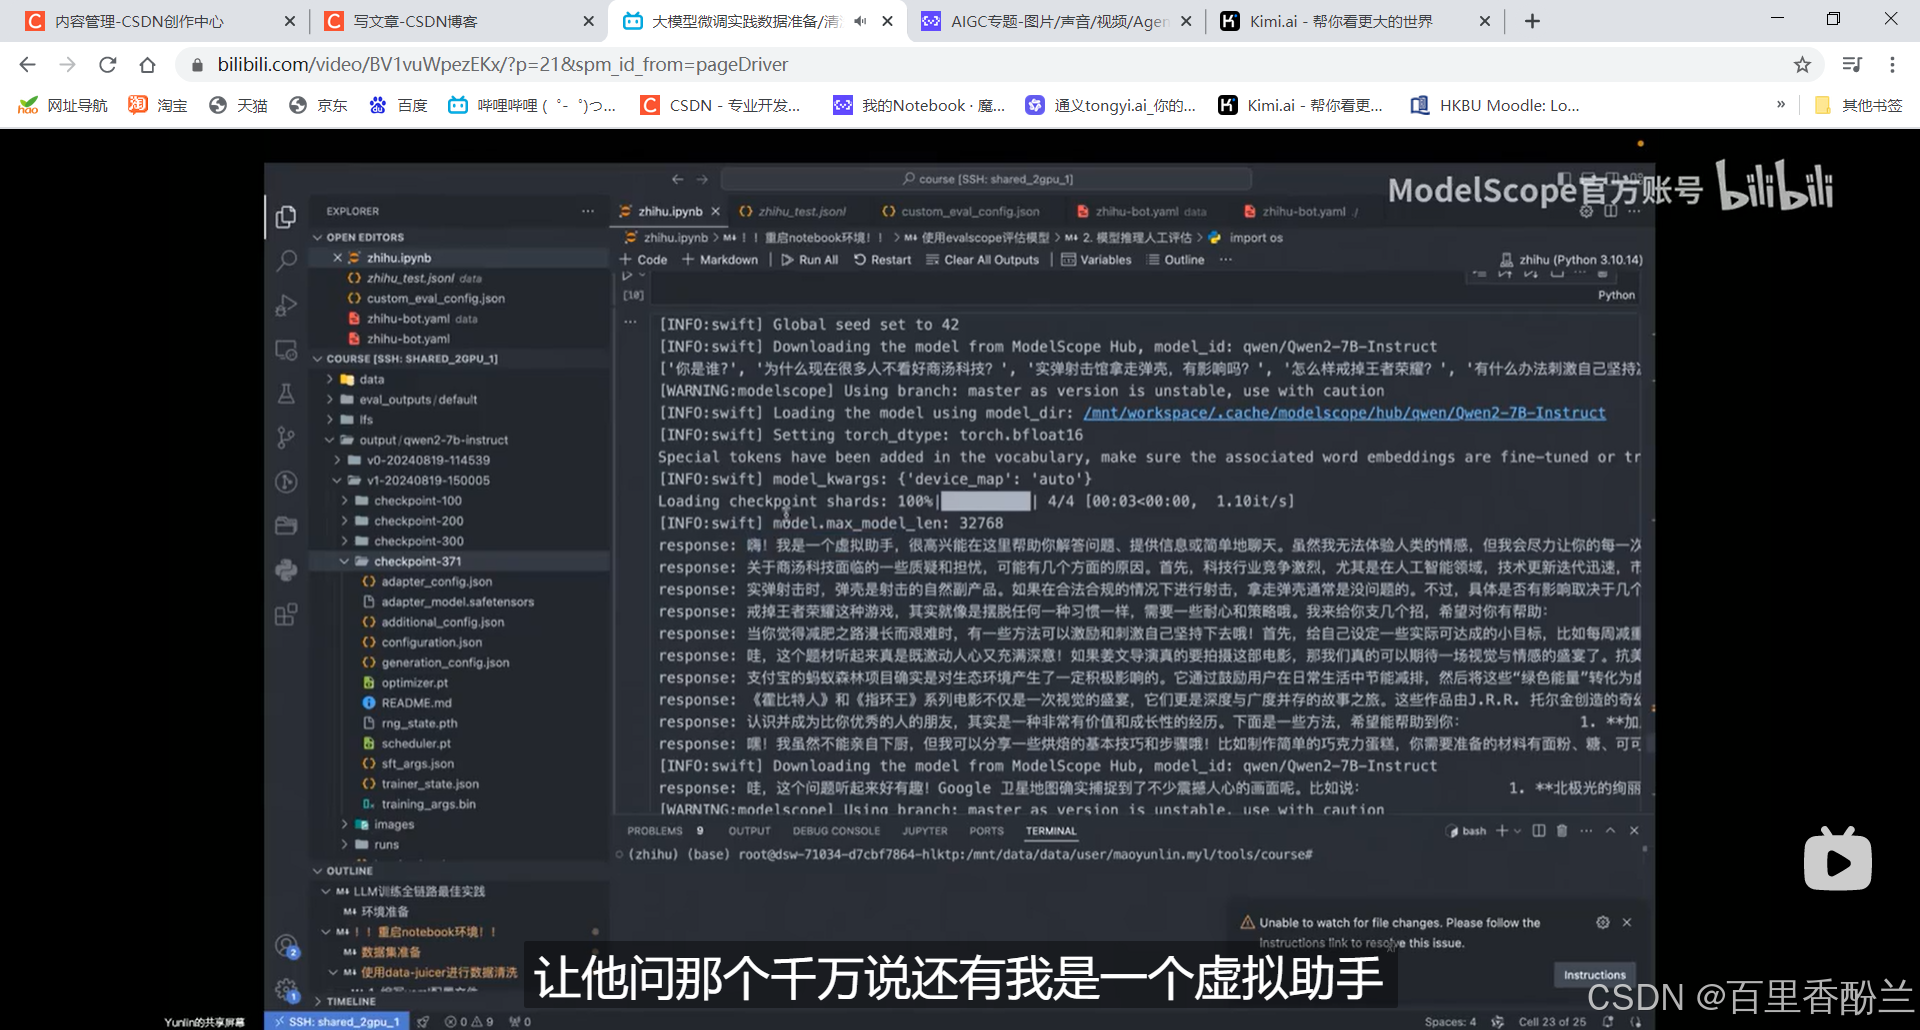
Task: Open the browser three-dot menu
Action: click(x=1892, y=65)
